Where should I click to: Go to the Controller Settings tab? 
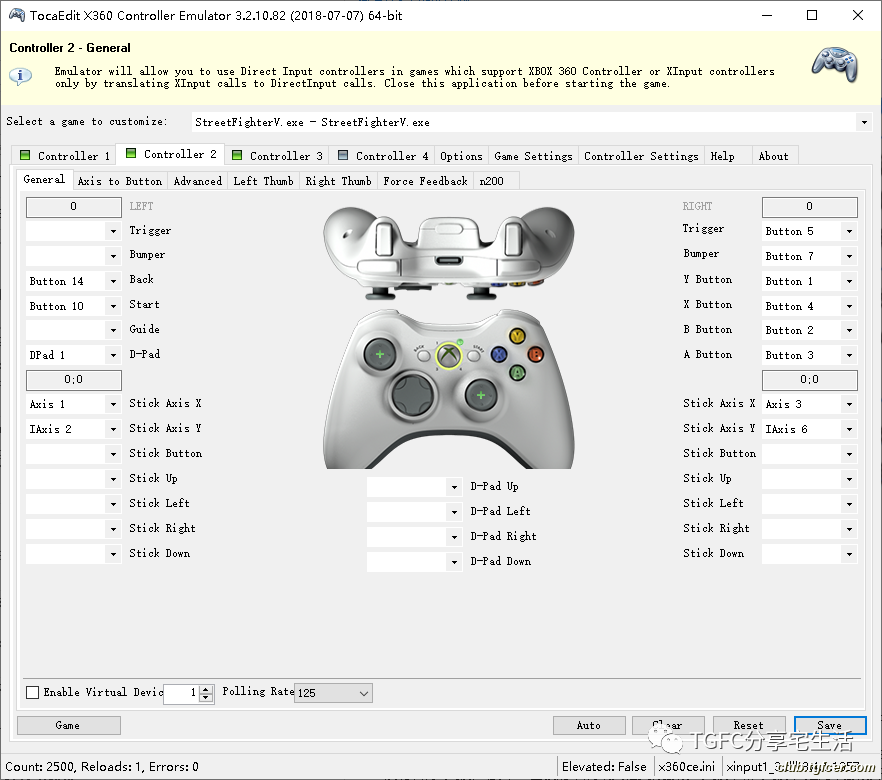point(641,156)
